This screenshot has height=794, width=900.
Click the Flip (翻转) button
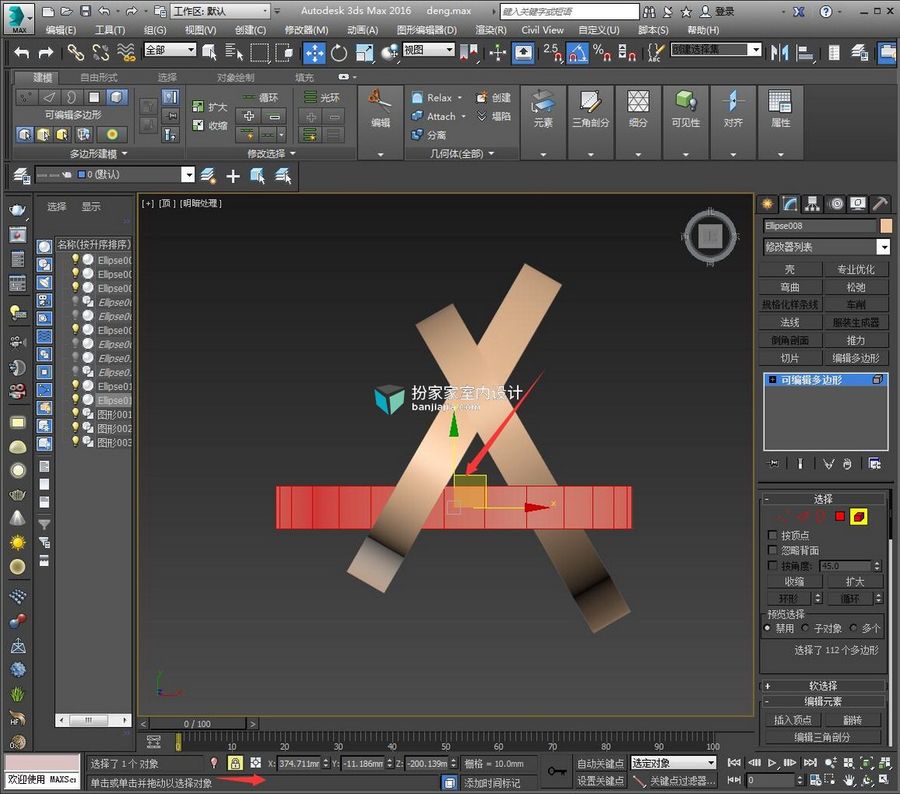pos(852,719)
